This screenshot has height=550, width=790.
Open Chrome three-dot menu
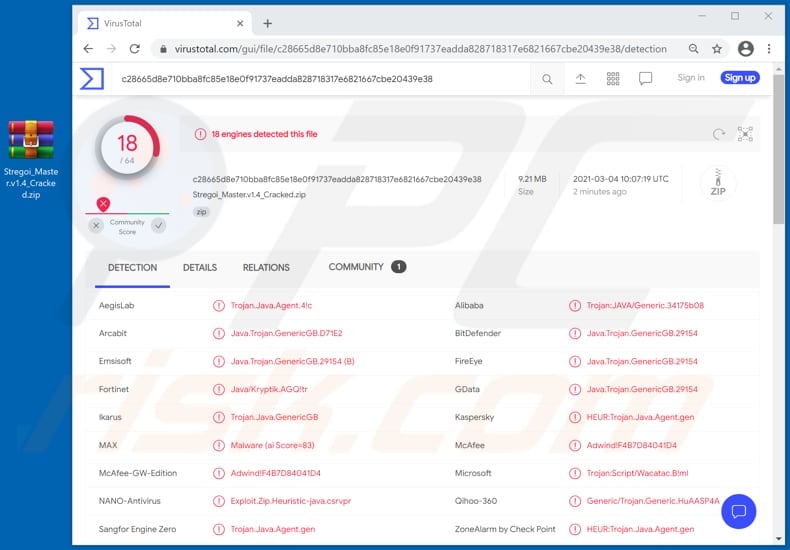769,49
